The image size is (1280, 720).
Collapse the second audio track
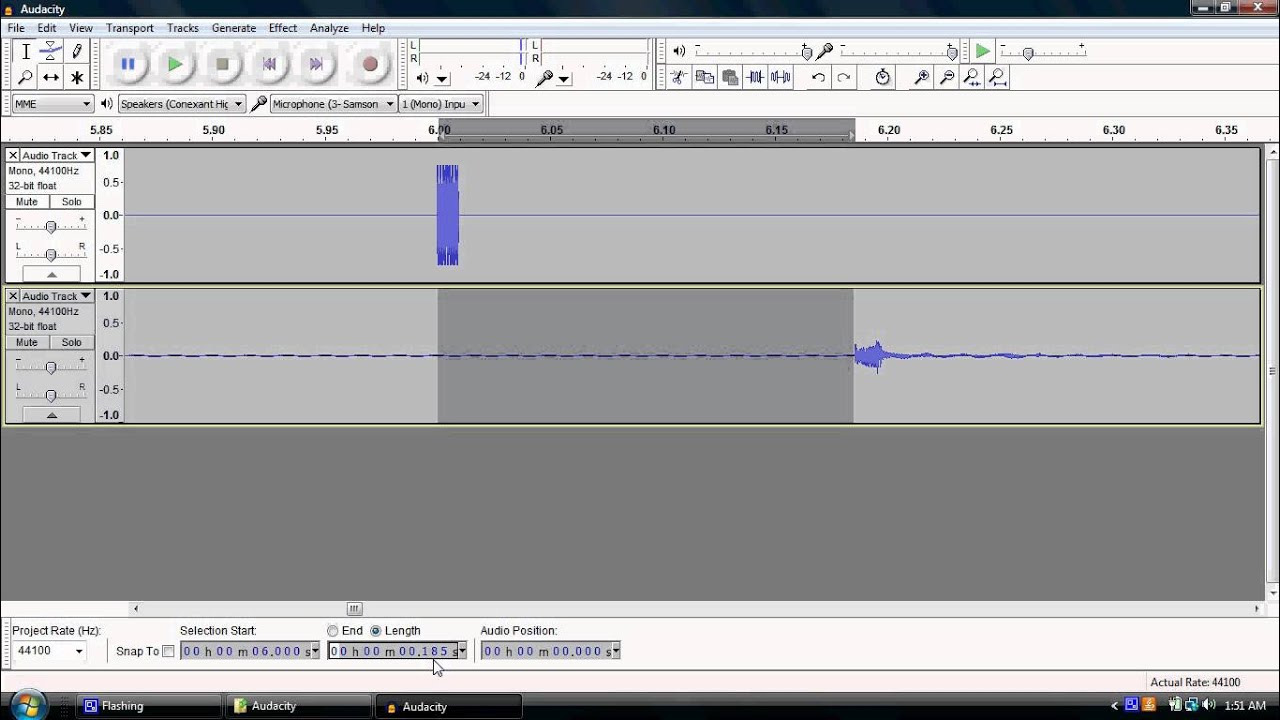[x=51, y=415]
